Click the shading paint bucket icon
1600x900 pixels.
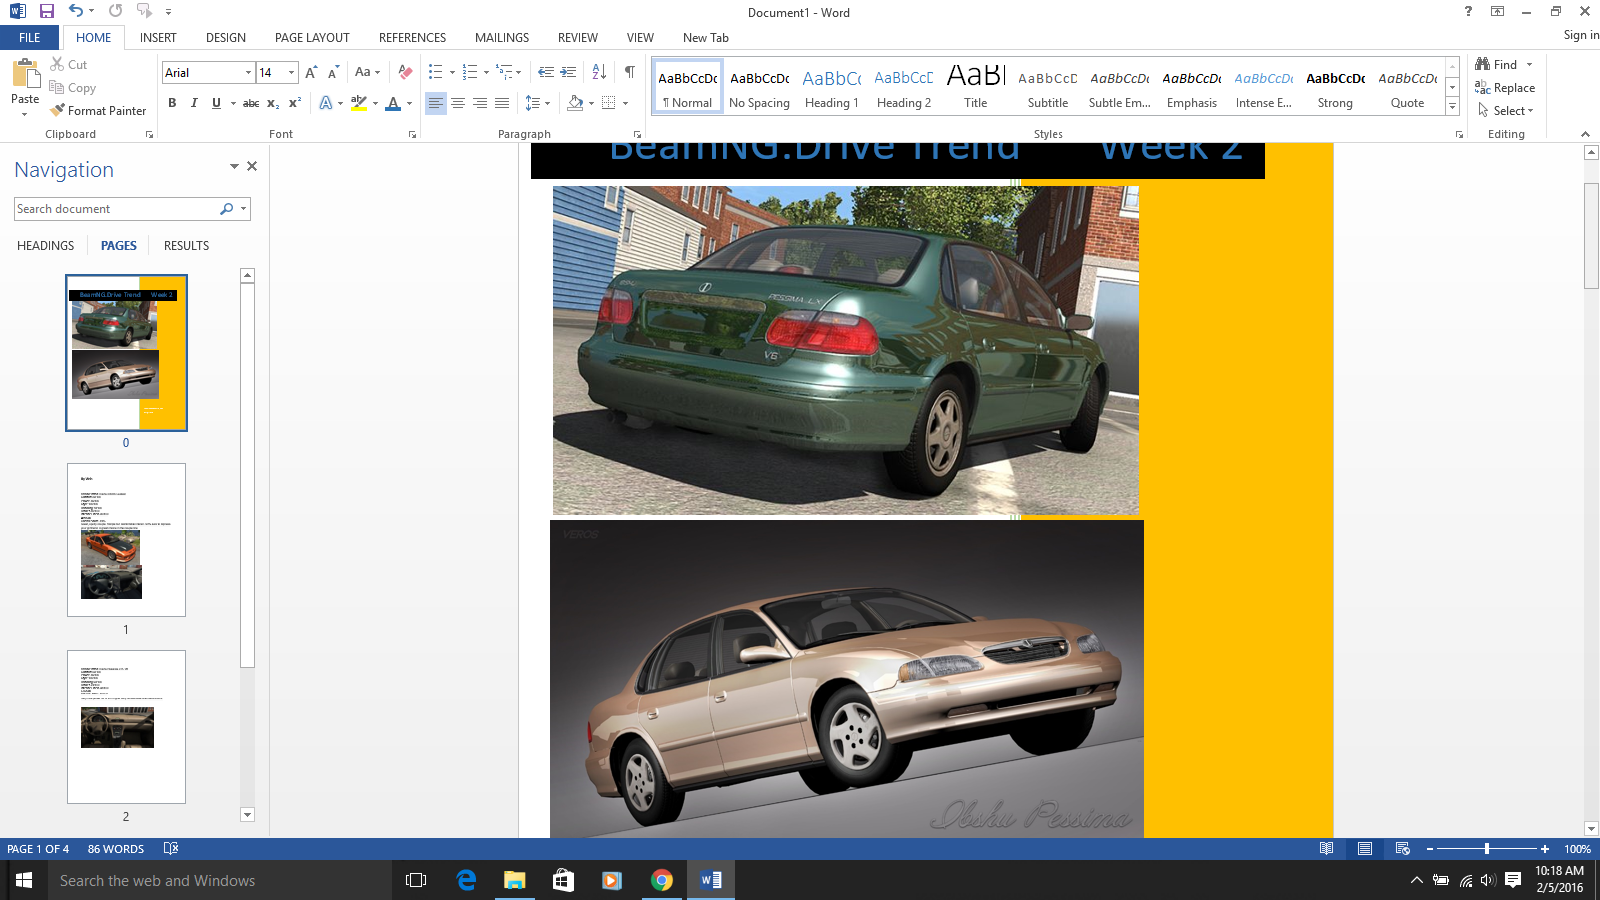pyautogui.click(x=575, y=103)
